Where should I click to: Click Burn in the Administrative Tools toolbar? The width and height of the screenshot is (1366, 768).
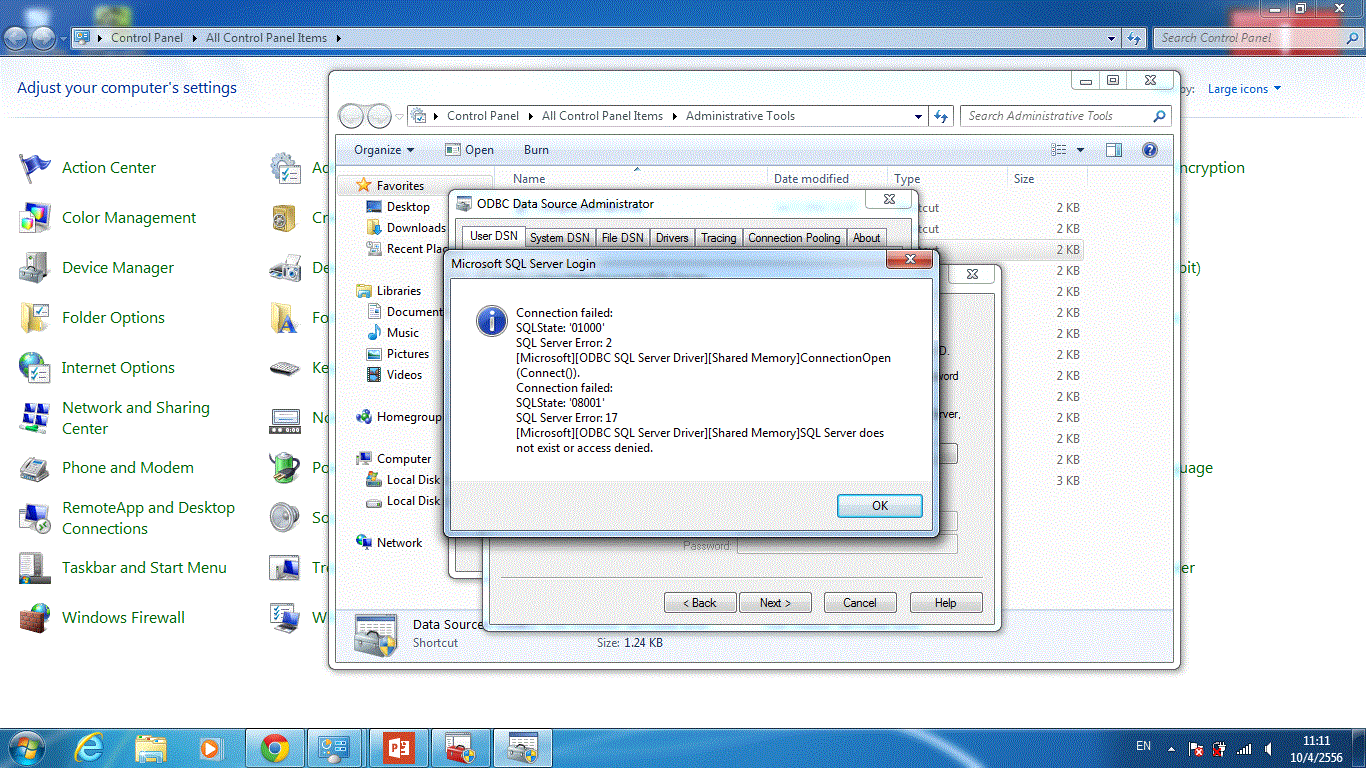[x=537, y=150]
